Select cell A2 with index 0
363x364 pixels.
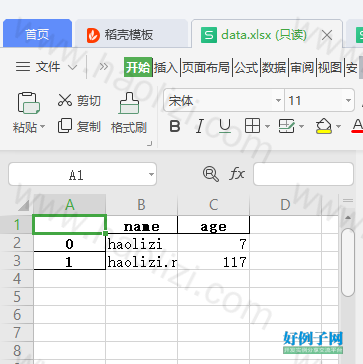point(70,243)
